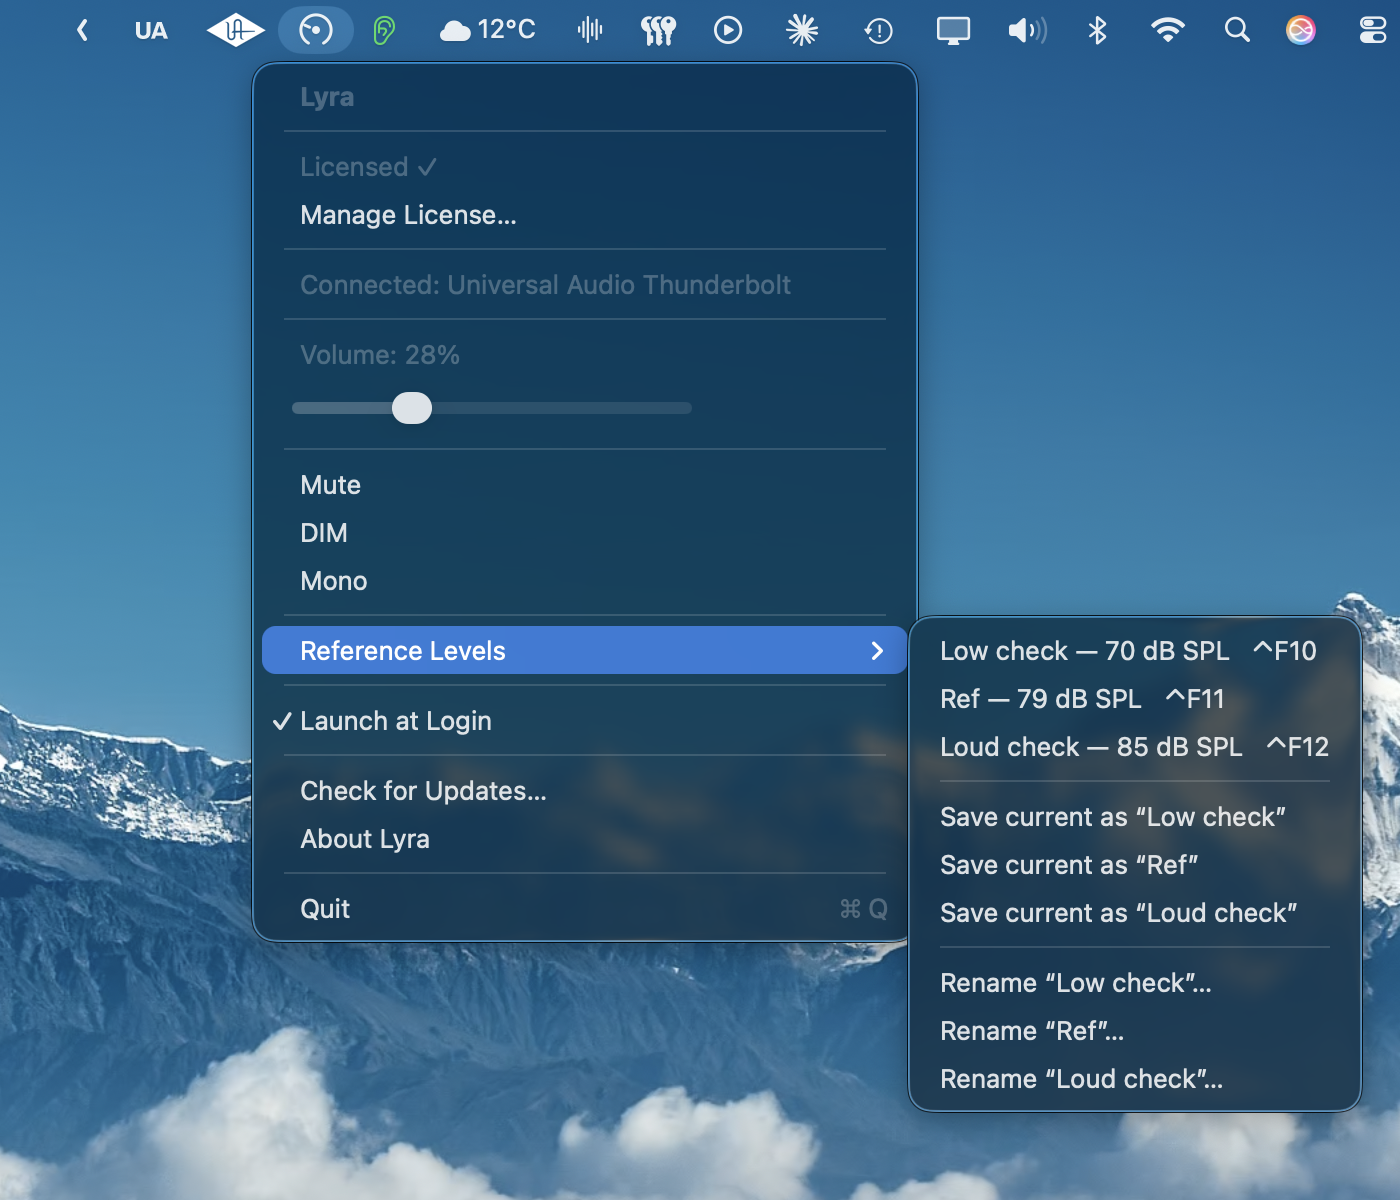Image resolution: width=1400 pixels, height=1200 pixels.
Task: Open the 12°C weather menu bar item
Action: click(488, 31)
